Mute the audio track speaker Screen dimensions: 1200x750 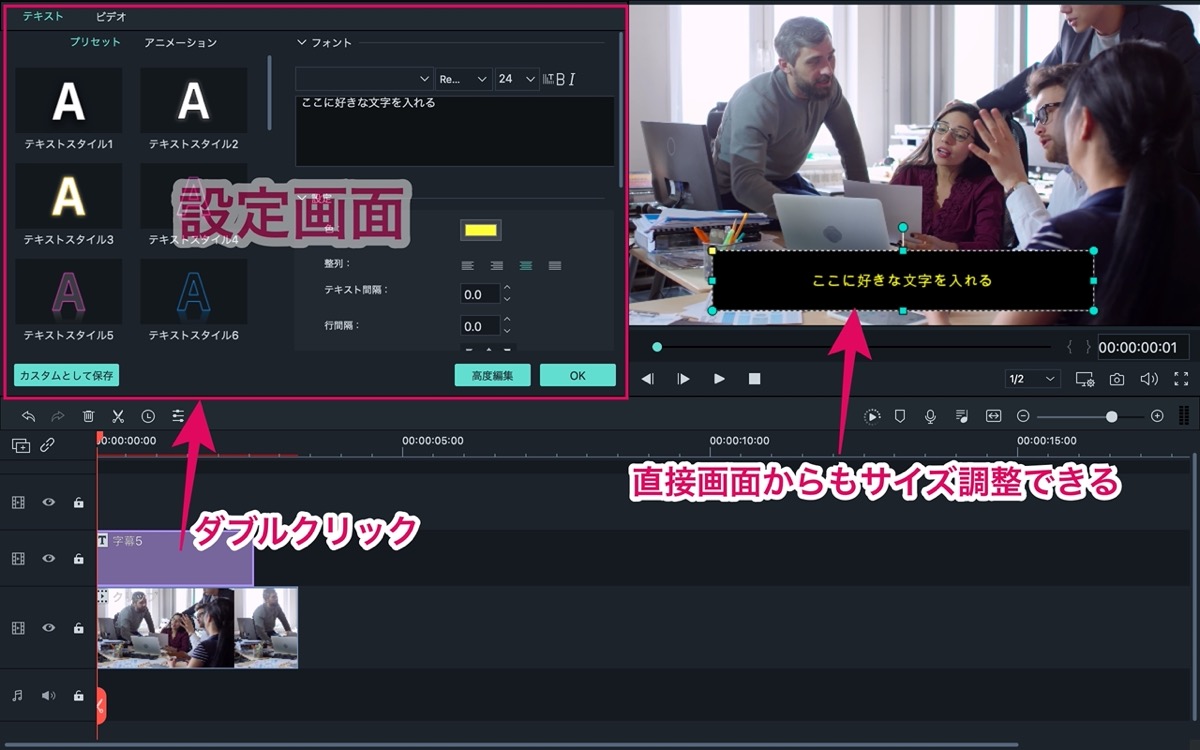tap(48, 695)
